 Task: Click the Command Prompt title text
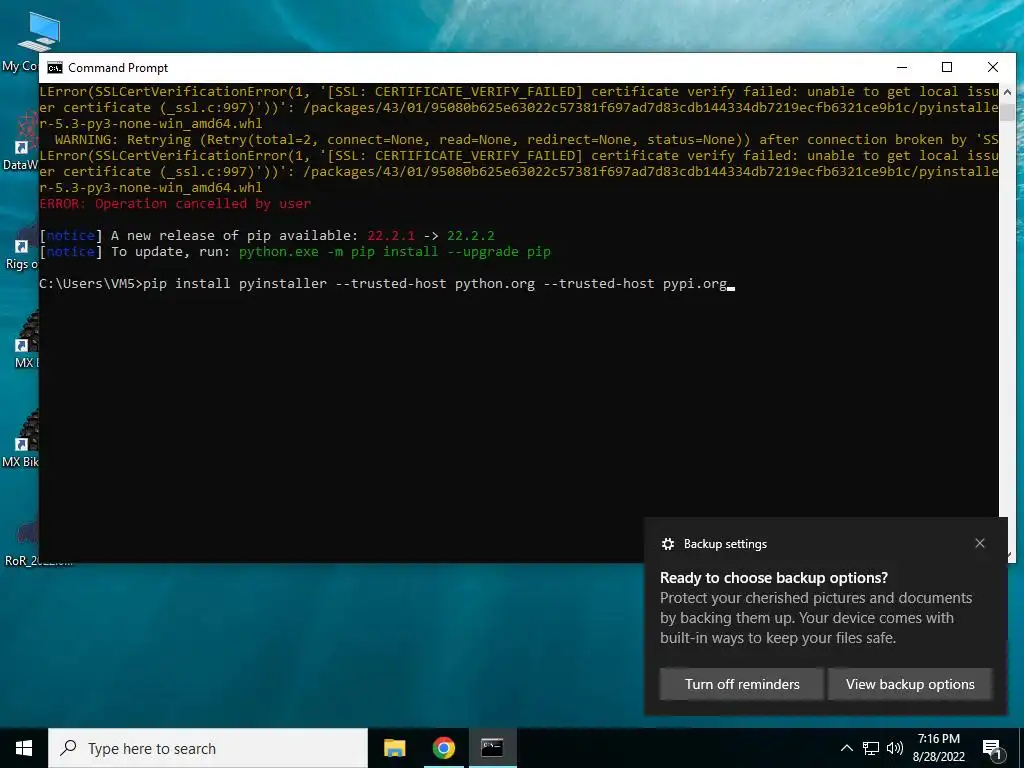pyautogui.click(x=118, y=68)
